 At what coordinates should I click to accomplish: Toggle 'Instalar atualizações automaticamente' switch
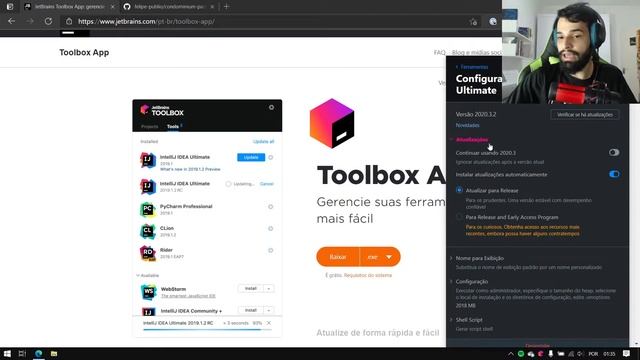614,174
